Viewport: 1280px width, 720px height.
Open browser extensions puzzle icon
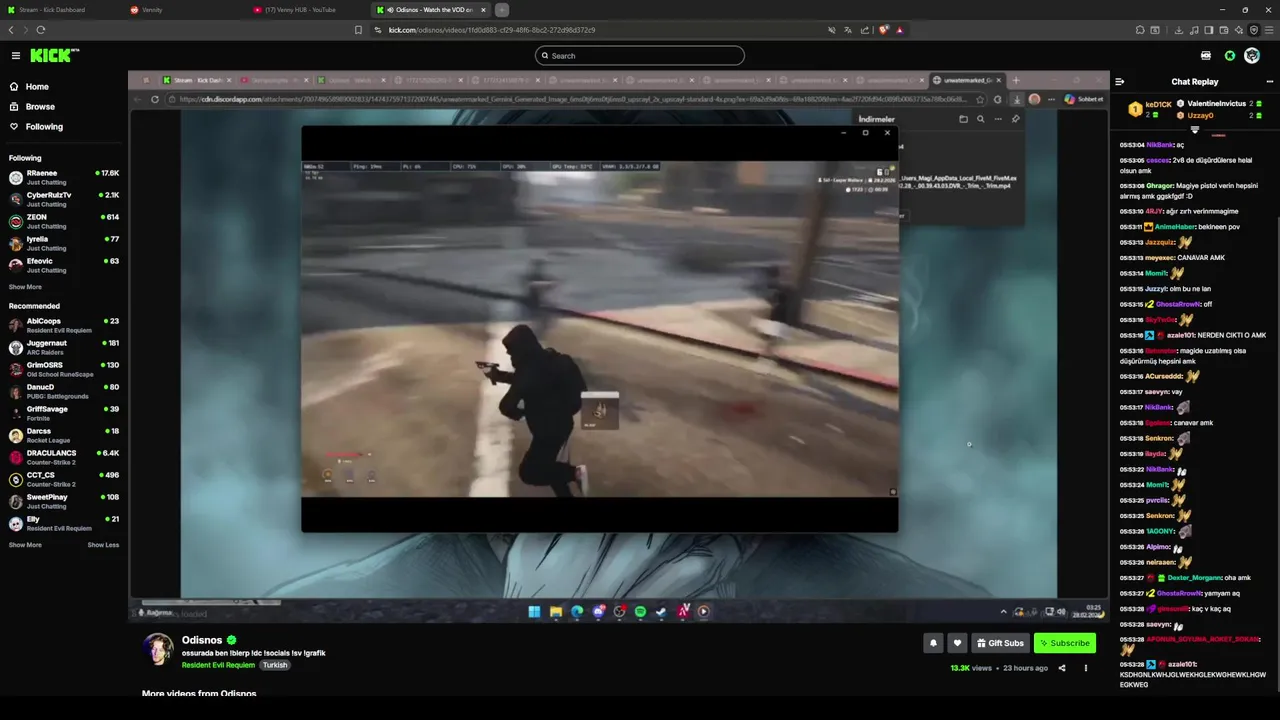pos(1140,30)
